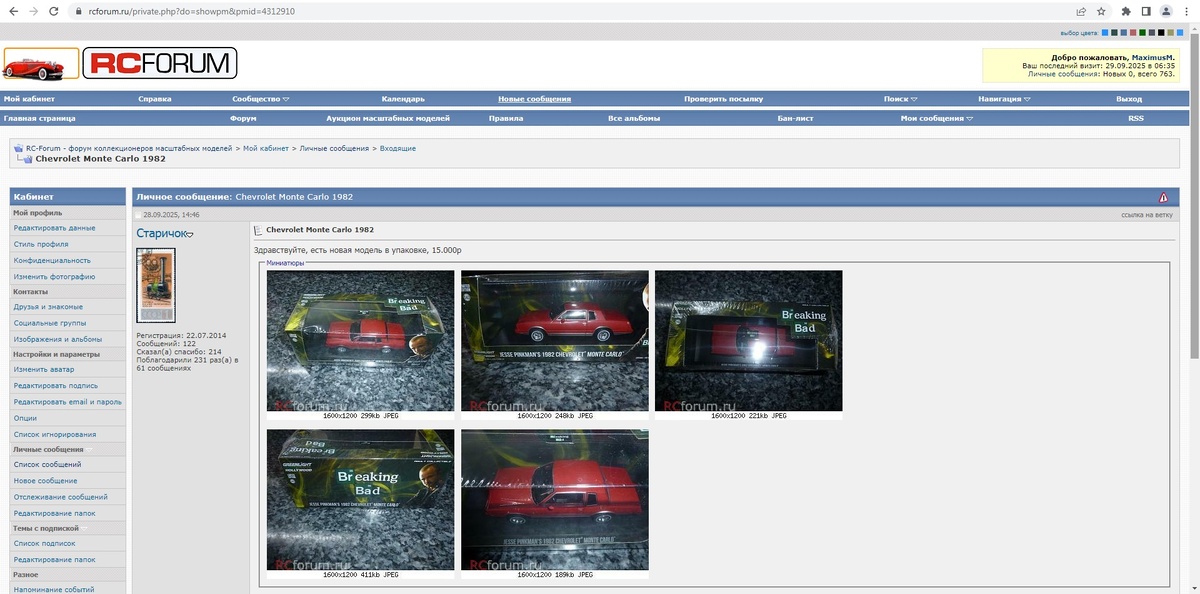Click the message status icon beside the date
The width and height of the screenshot is (1200, 594).
(139, 215)
